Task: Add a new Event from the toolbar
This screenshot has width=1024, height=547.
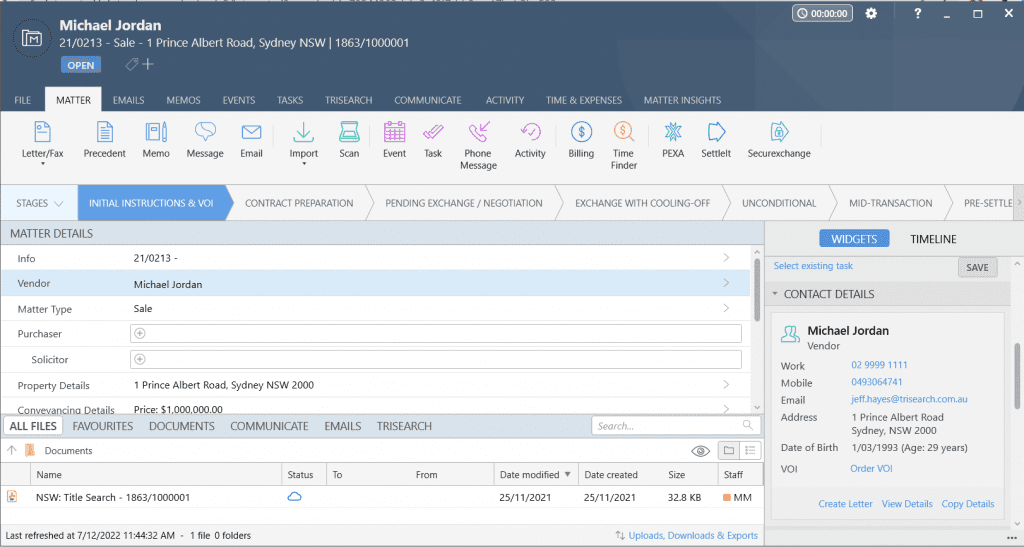Action: 394,132
